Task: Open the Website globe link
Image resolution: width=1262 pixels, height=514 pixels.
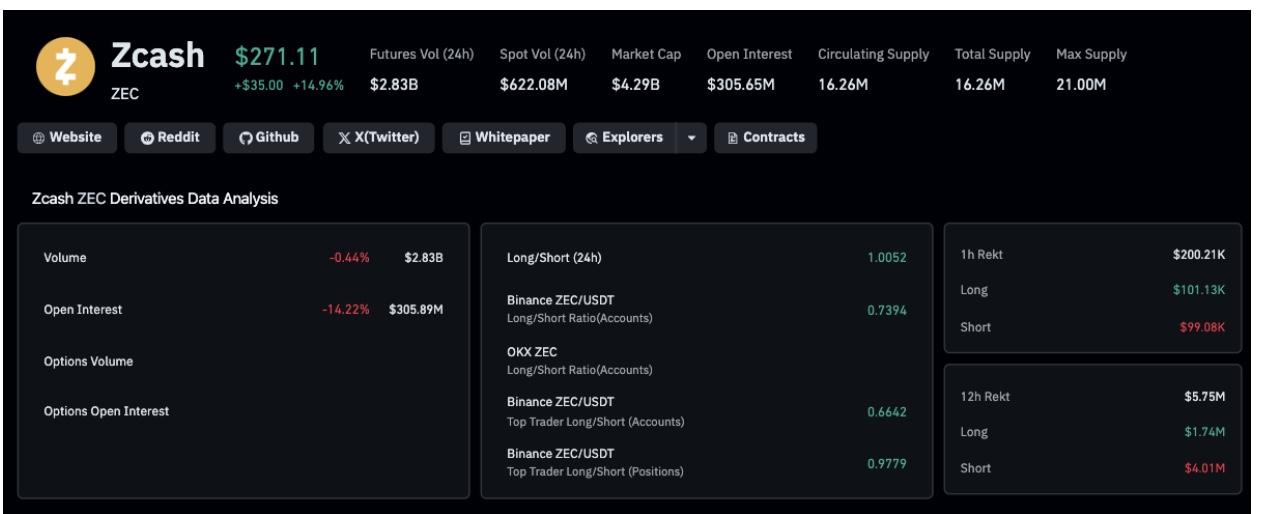Action: [67, 138]
